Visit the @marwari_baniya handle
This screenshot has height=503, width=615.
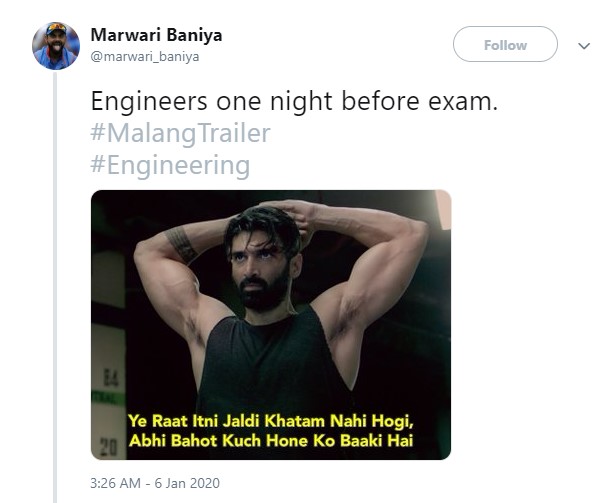[145, 57]
